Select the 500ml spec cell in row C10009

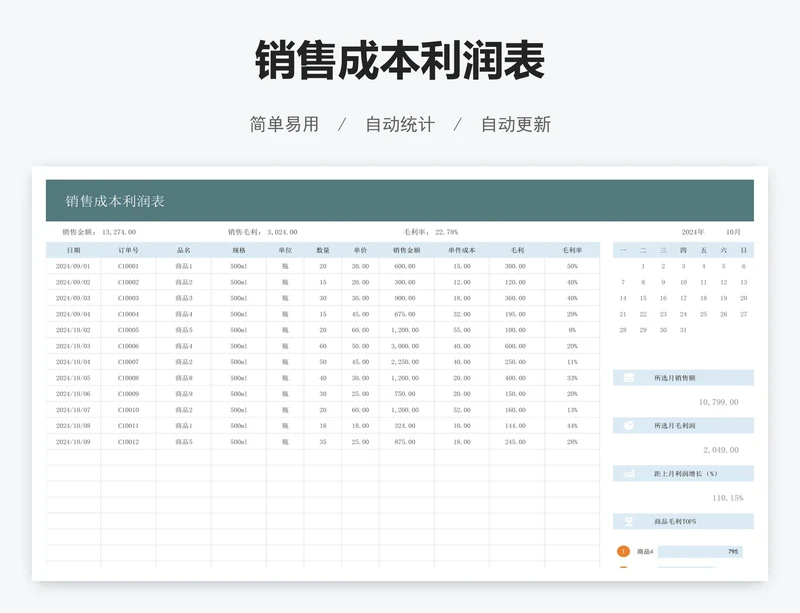[x=239, y=394]
